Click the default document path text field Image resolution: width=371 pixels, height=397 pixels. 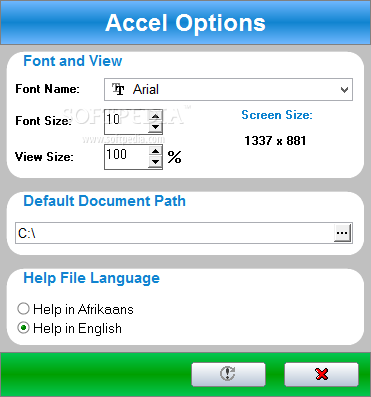click(x=175, y=233)
